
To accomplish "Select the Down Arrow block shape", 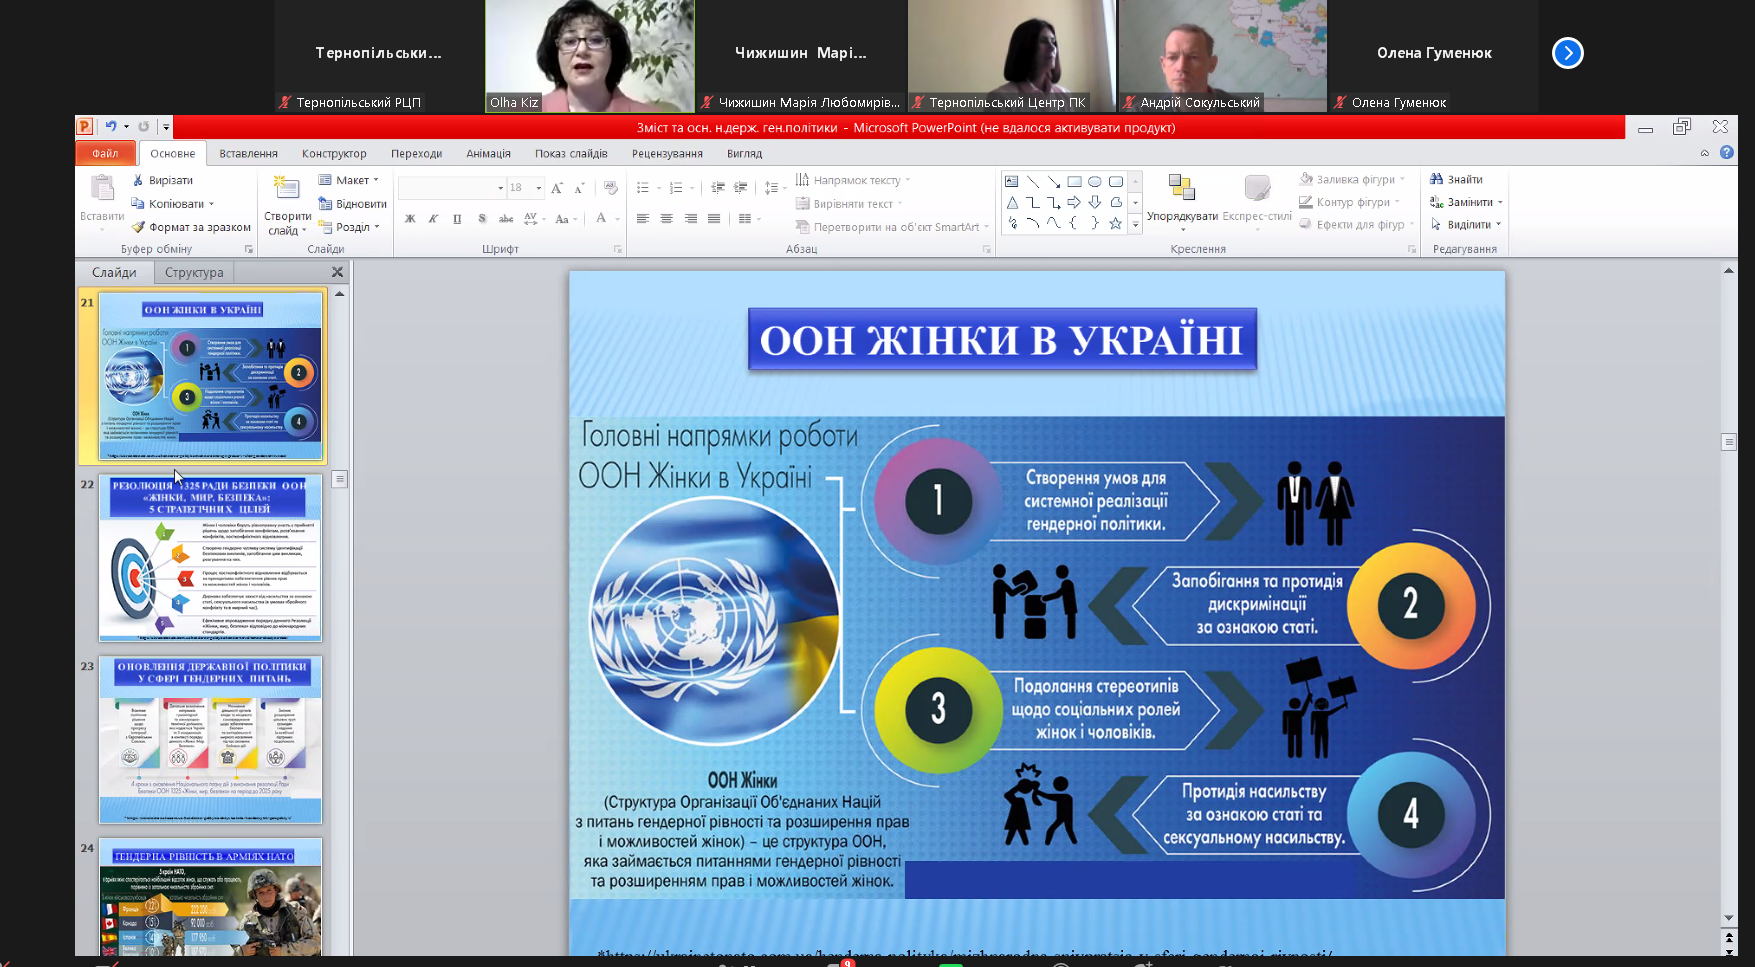I will pyautogui.click(x=1095, y=203).
